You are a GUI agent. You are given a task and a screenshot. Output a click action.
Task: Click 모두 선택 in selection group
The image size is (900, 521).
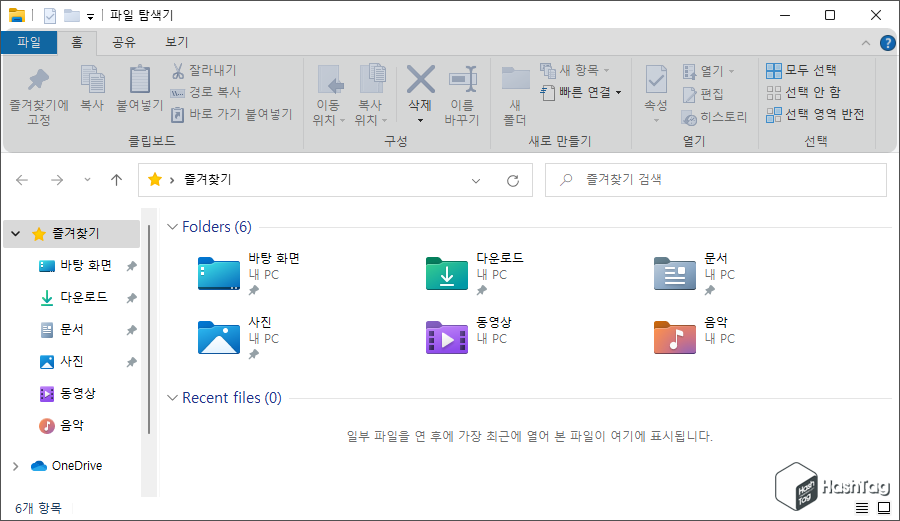[x=801, y=70]
